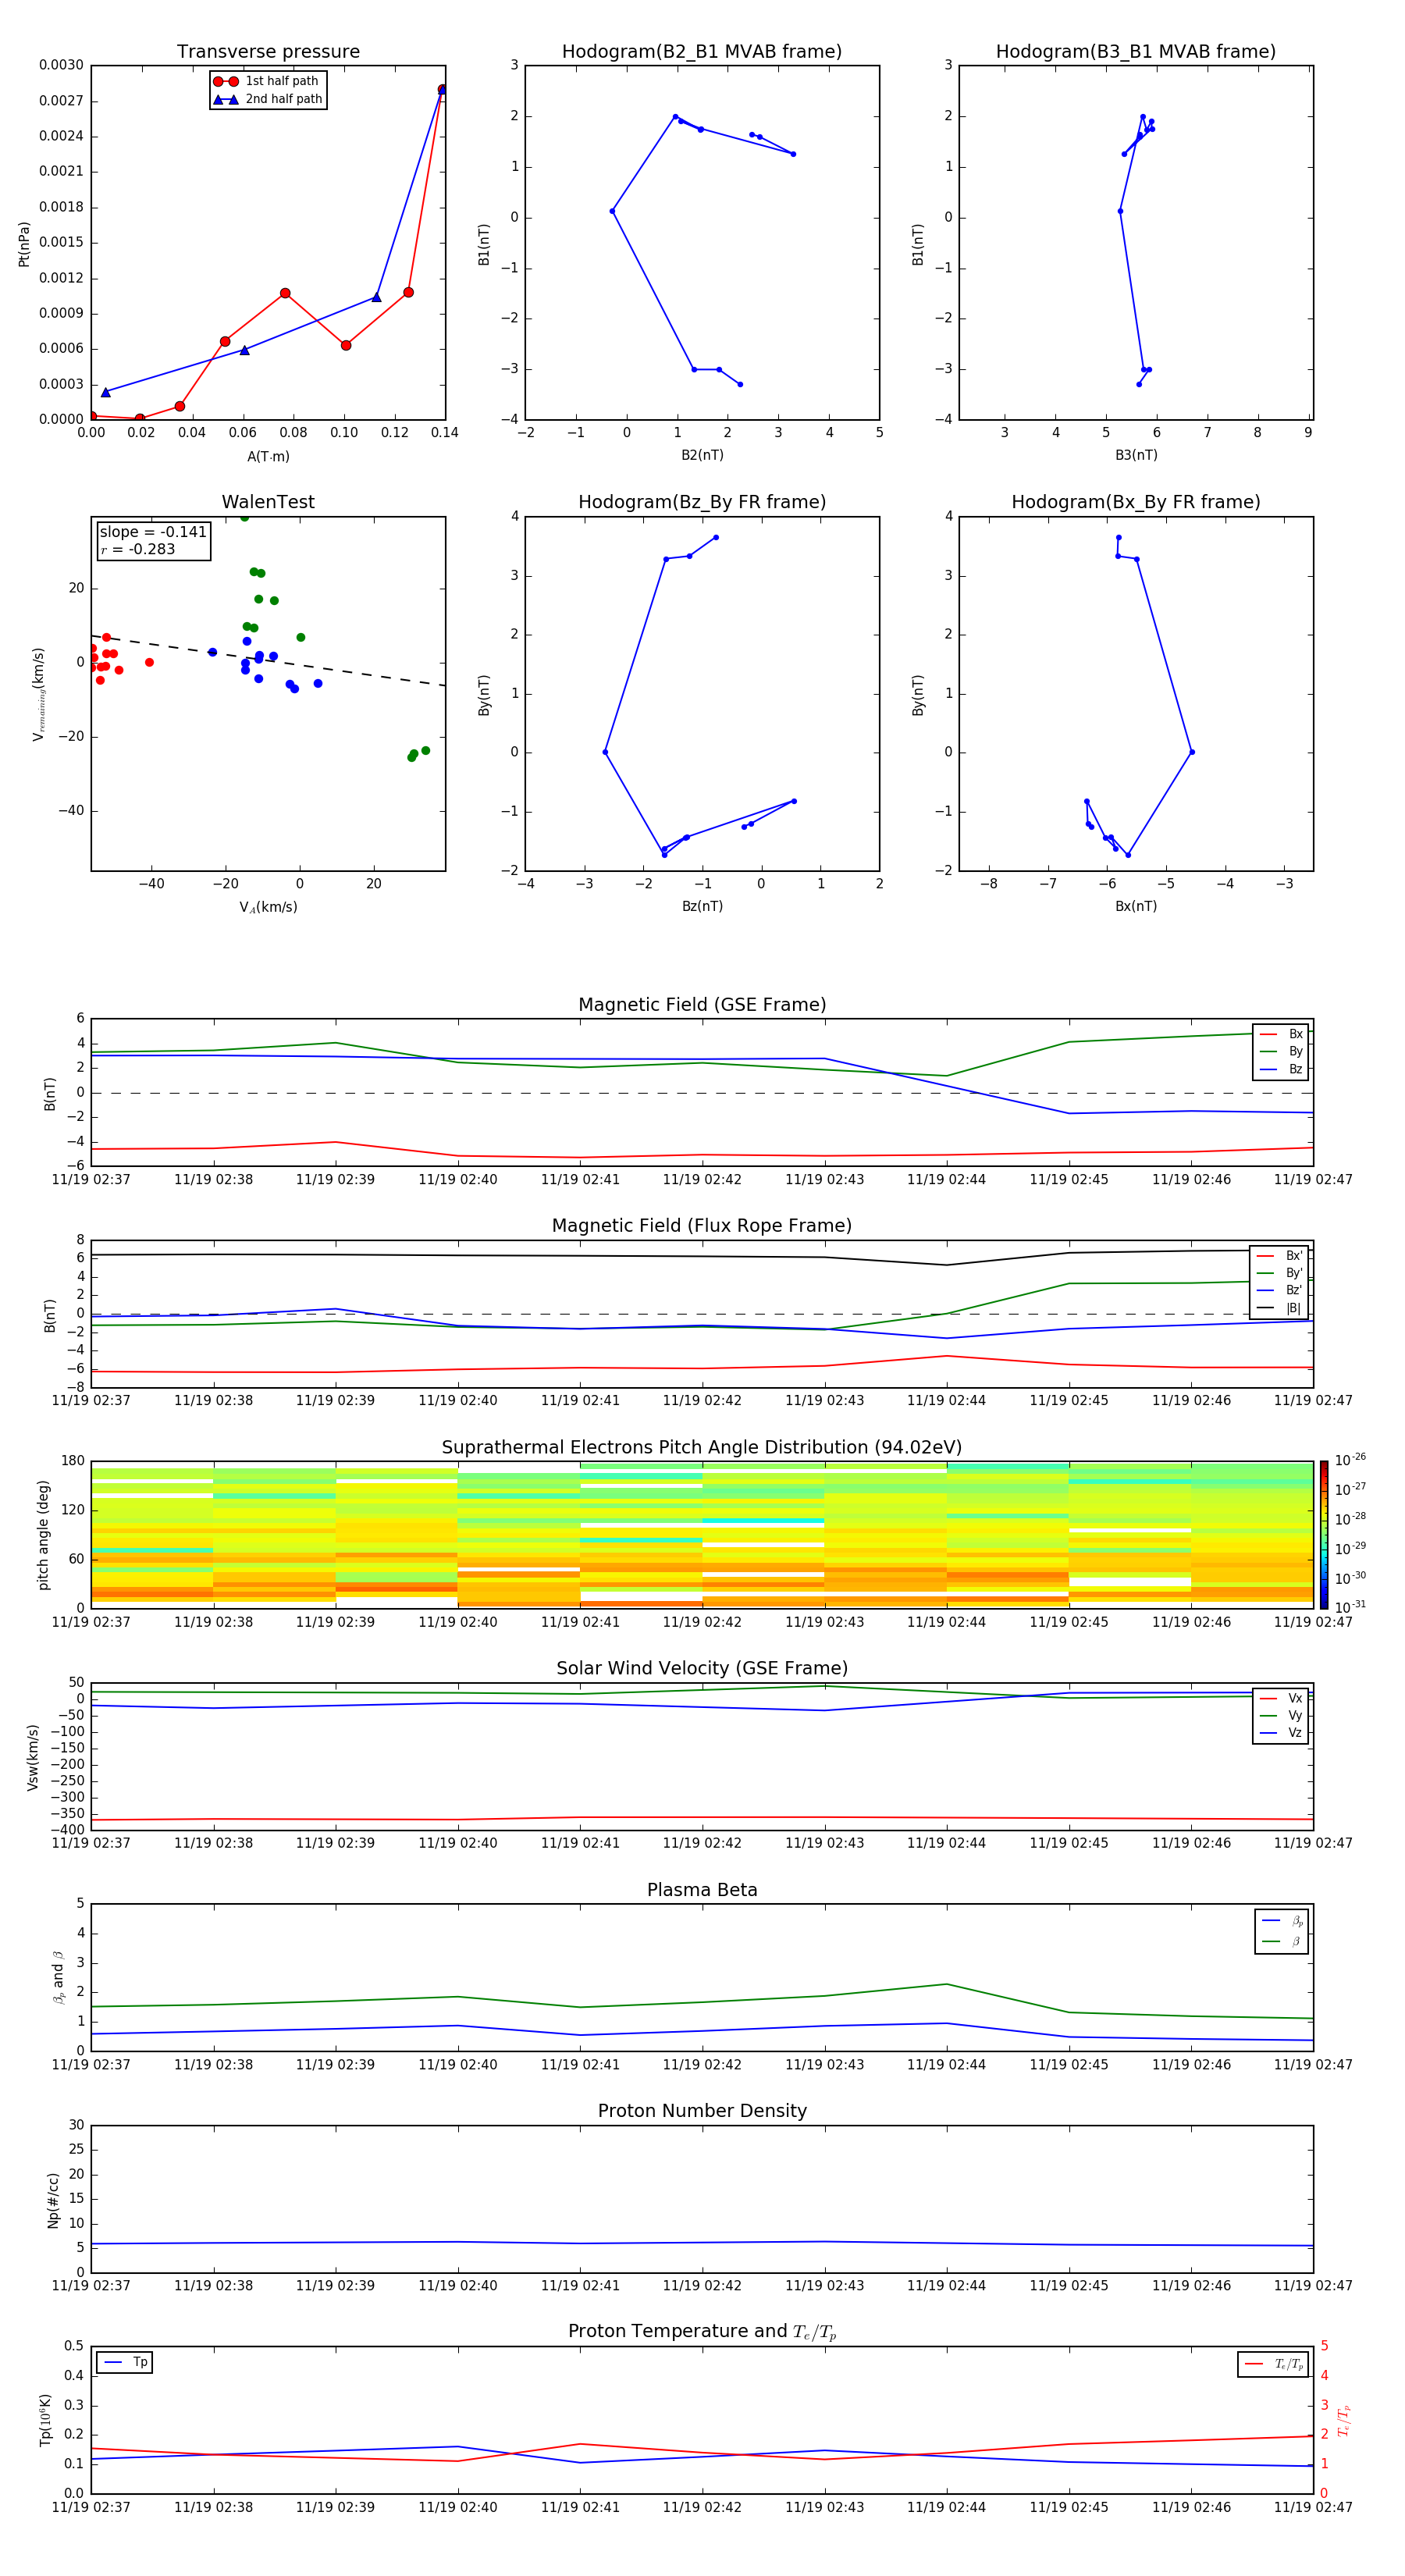Viewport: 1405px width, 2576px height.
Task: Select the βp legend entry in Plasma Beta
Action: coord(1282,1921)
